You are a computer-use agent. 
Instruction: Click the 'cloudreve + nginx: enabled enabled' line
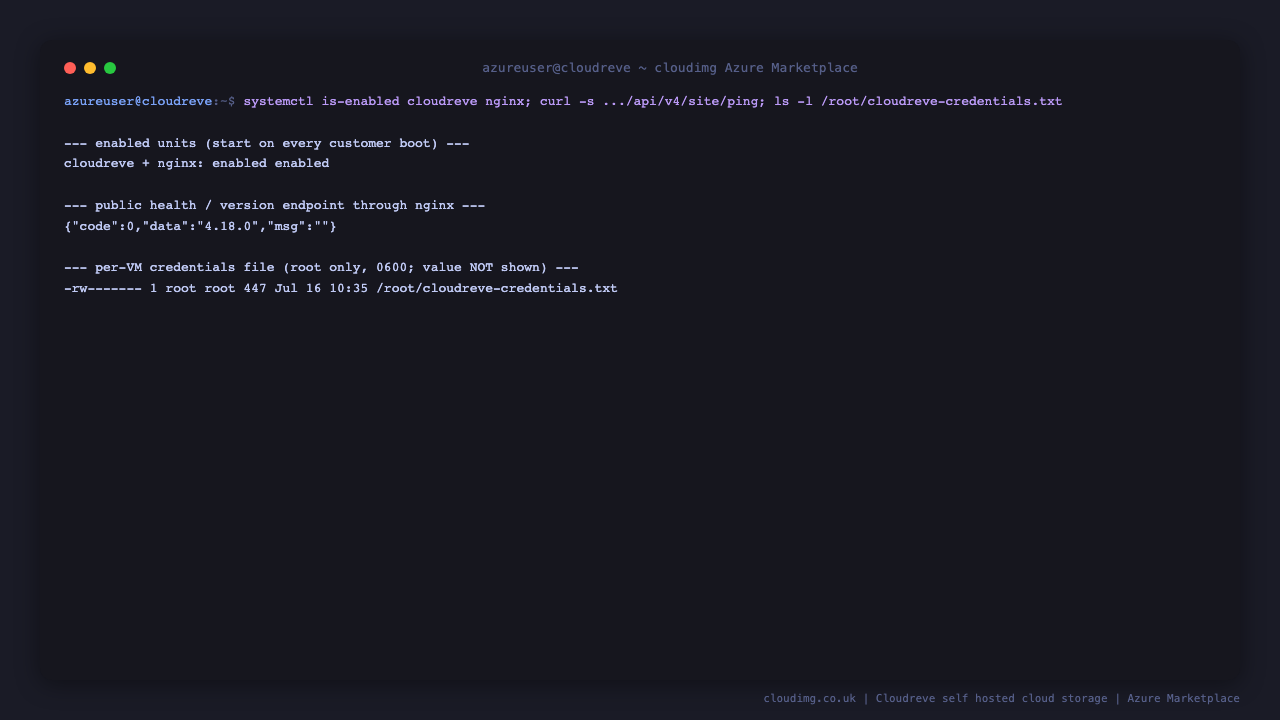(x=197, y=163)
